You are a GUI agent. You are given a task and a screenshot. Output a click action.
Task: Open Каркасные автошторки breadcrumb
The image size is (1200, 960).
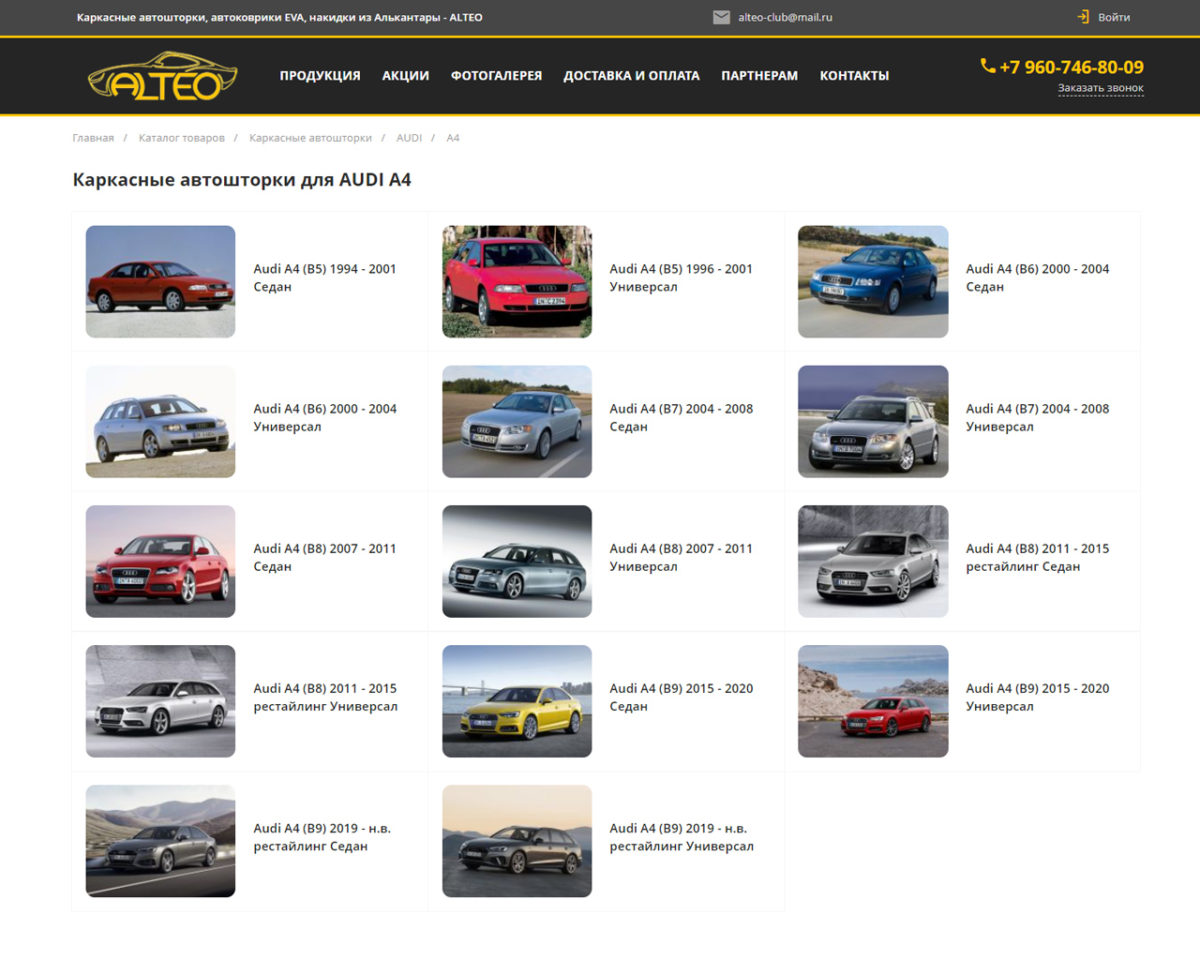310,138
